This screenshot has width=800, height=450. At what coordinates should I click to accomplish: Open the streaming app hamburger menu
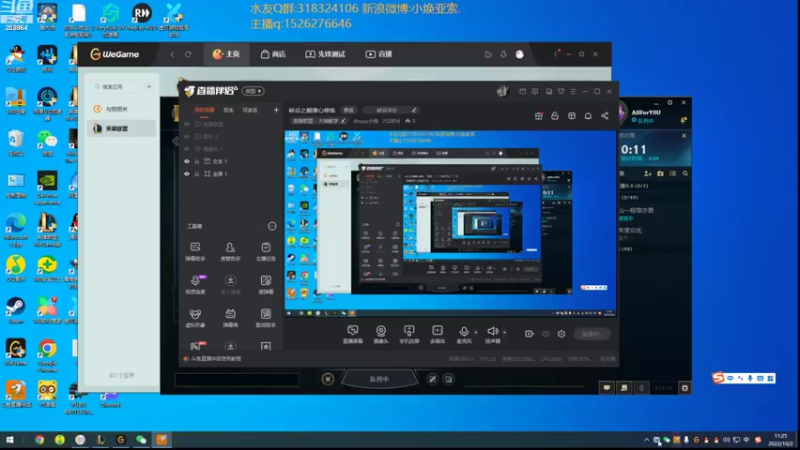[x=573, y=91]
